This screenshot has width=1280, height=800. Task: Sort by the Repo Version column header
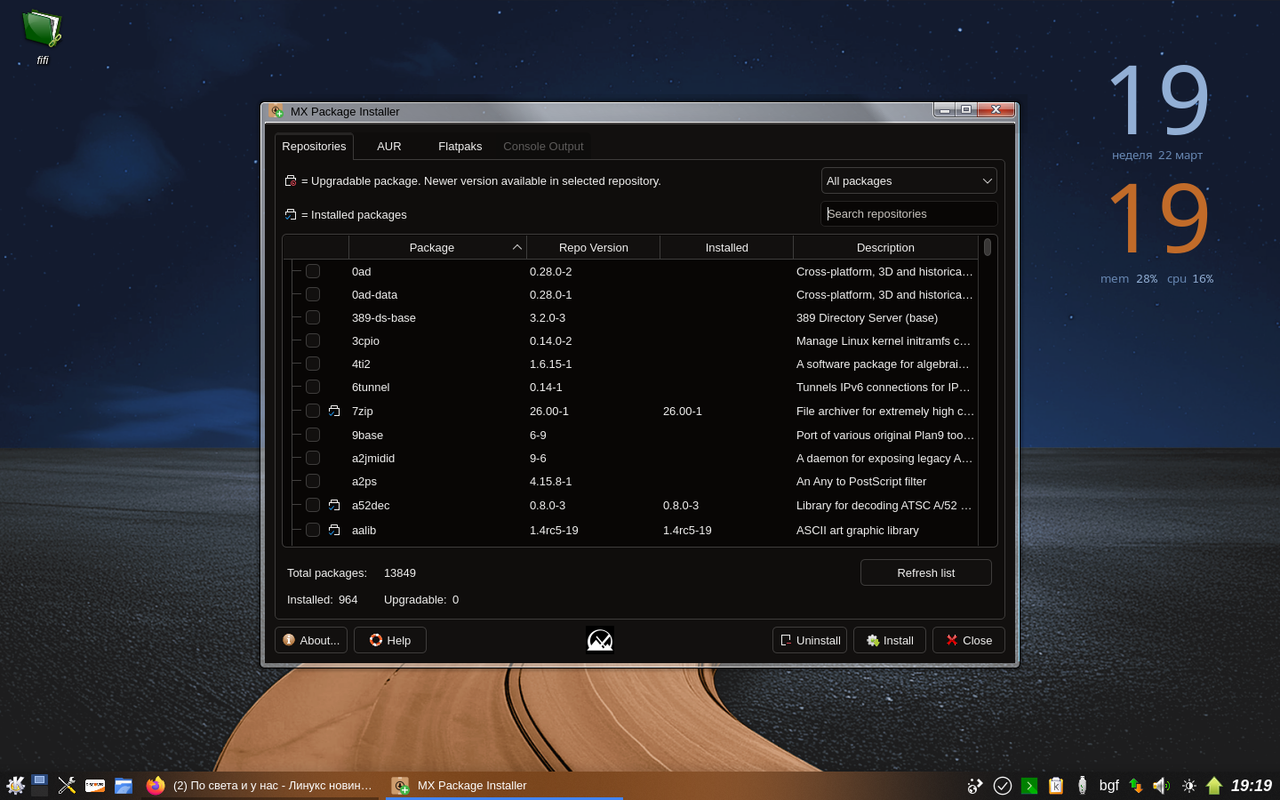(x=593, y=247)
